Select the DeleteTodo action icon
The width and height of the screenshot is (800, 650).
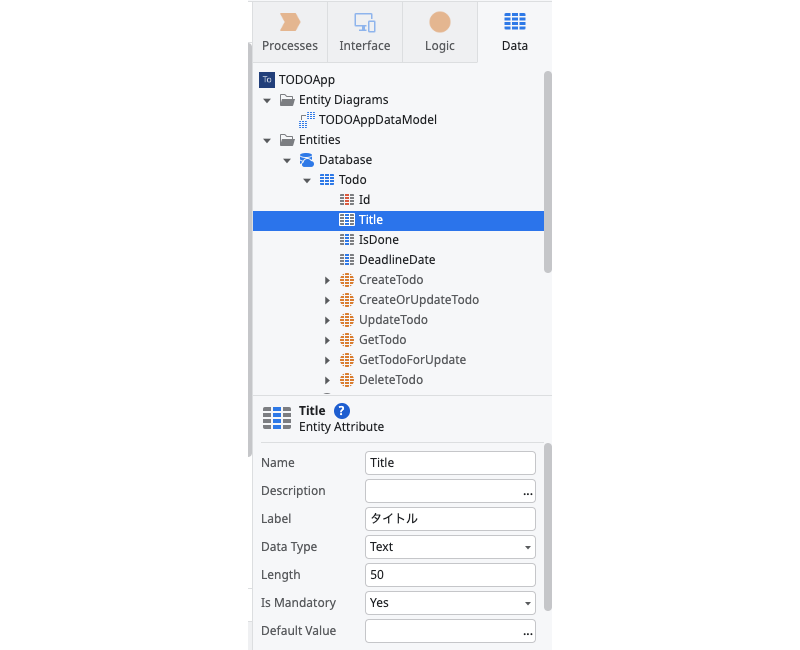pyautogui.click(x=347, y=380)
